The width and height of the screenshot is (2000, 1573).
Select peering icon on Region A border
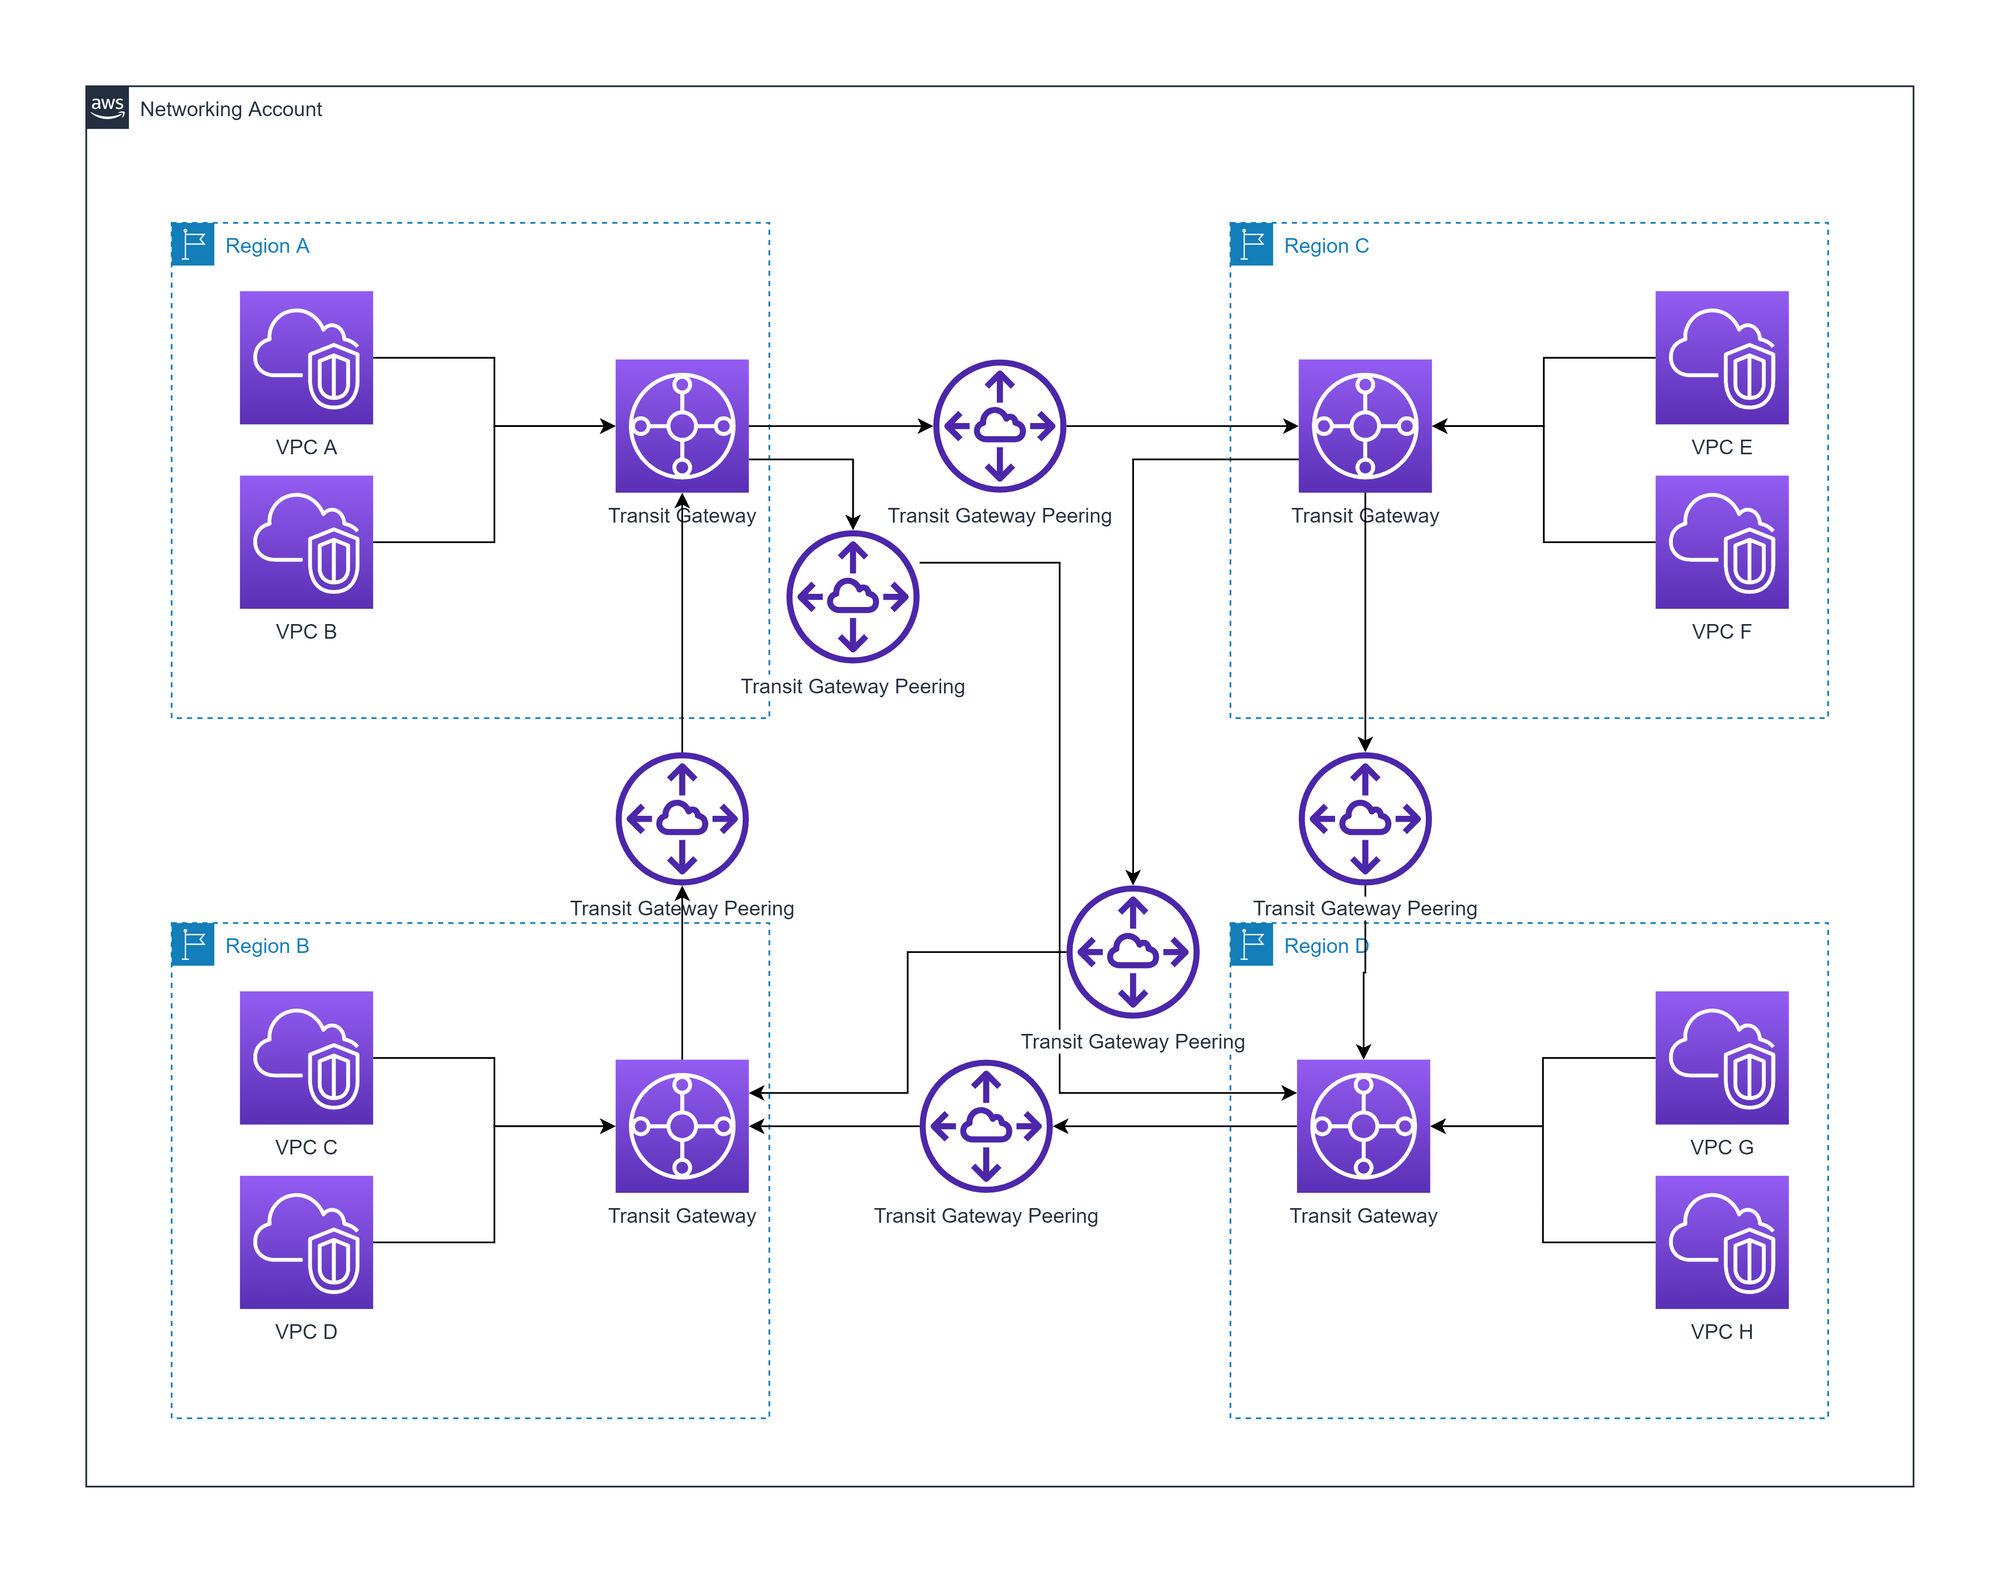point(853,597)
